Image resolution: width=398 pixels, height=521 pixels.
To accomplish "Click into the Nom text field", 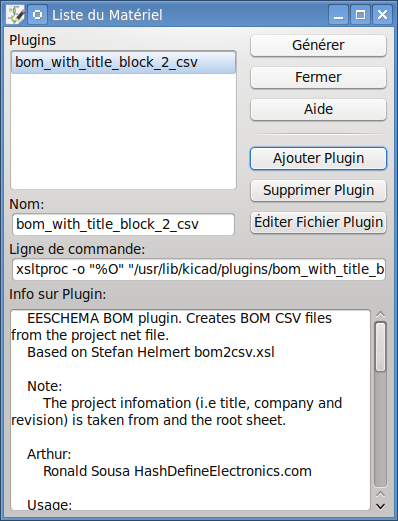I will [123, 224].
